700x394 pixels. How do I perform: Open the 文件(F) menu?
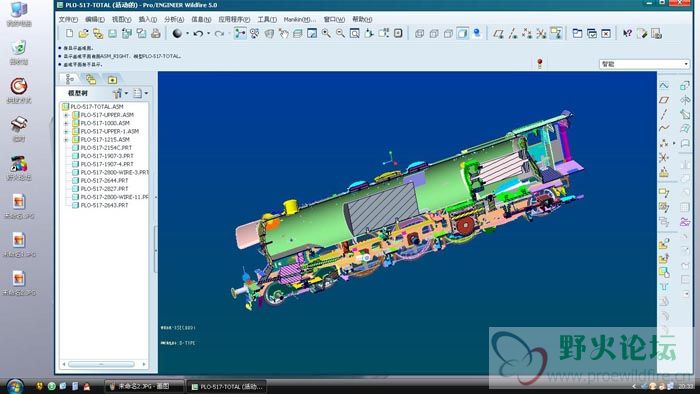[68, 19]
